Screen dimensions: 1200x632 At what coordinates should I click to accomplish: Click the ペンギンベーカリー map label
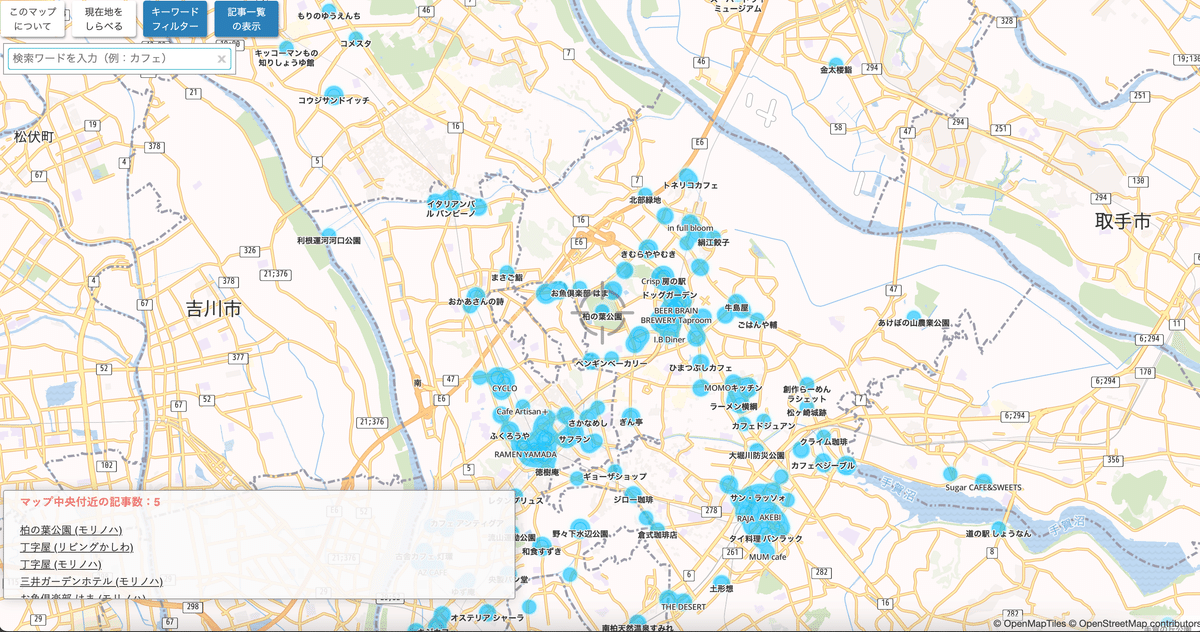[x=612, y=364]
